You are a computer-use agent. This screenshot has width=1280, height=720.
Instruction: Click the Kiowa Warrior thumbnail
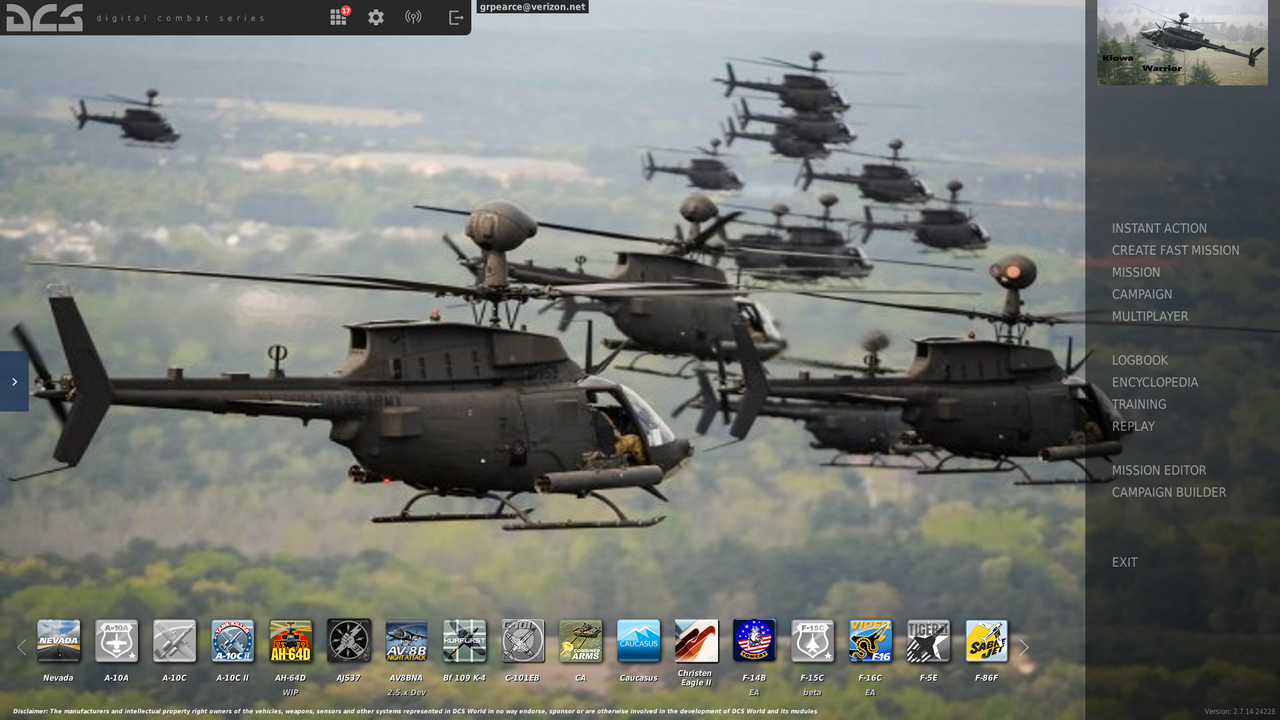[1182, 42]
